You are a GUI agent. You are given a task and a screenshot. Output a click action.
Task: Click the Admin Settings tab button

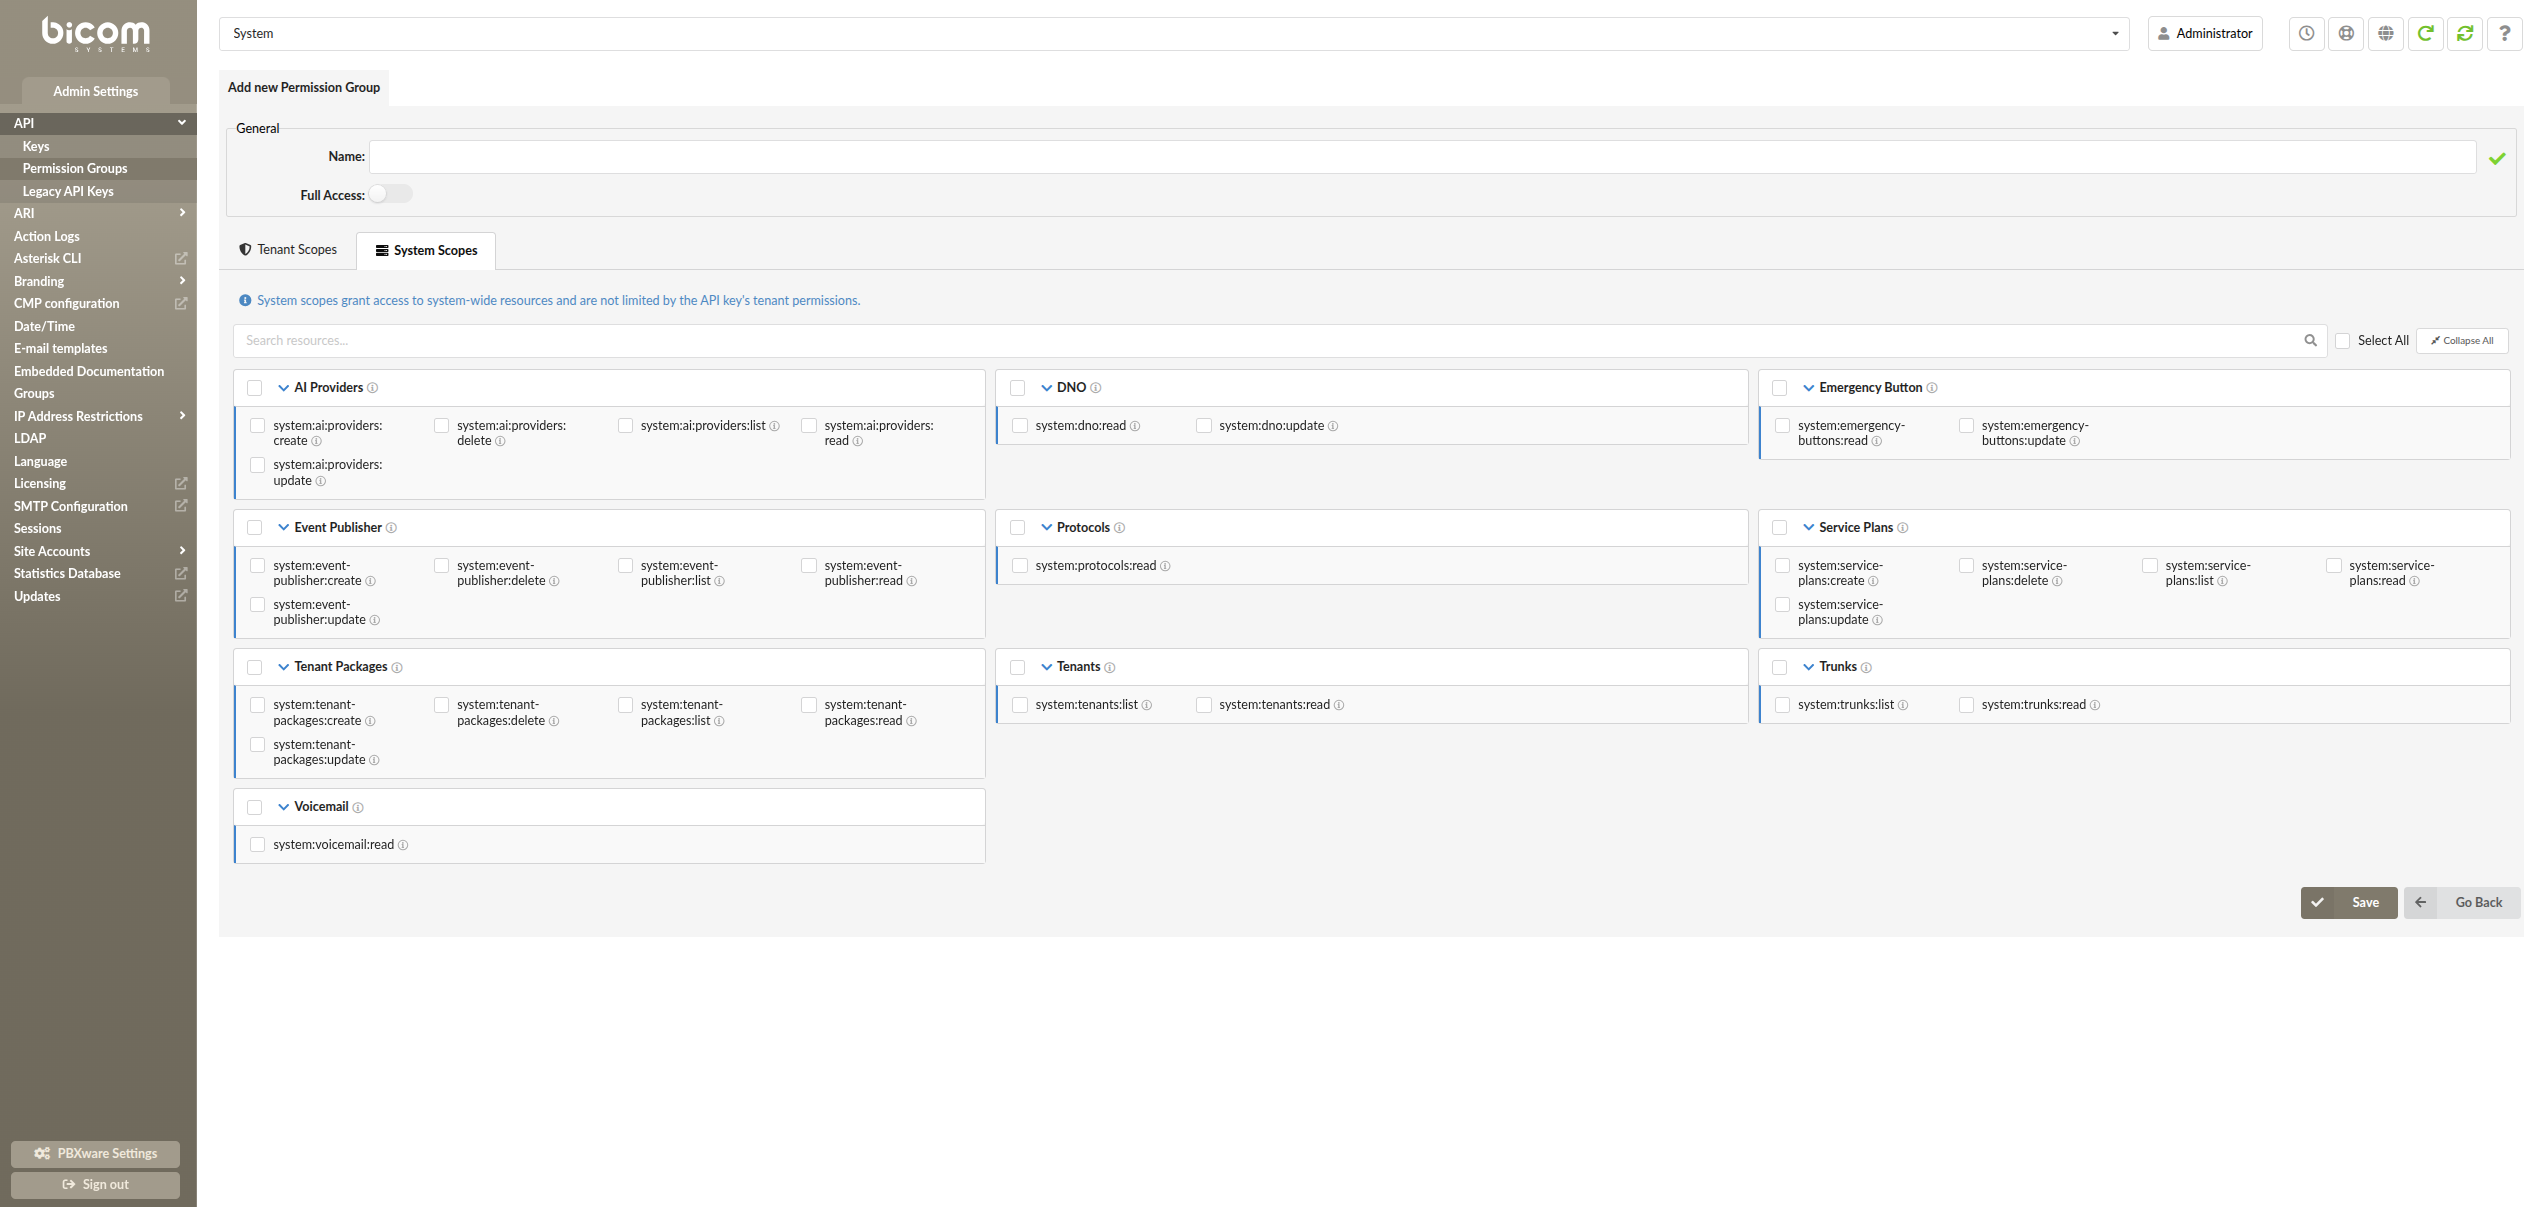coord(96,91)
